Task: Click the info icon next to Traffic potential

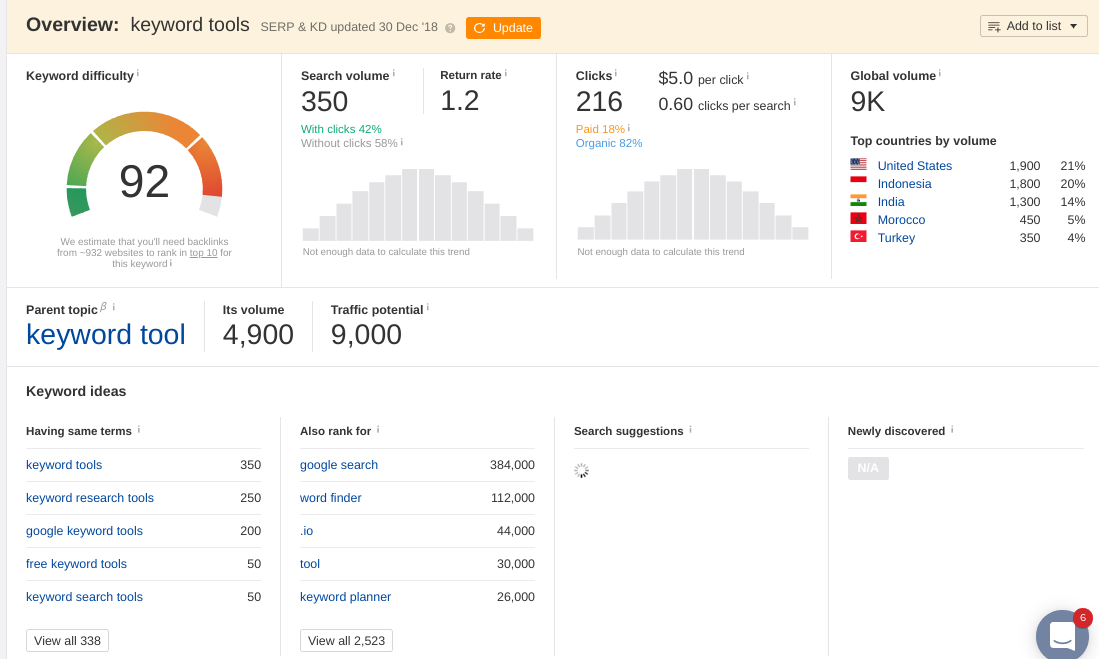Action: click(428, 307)
